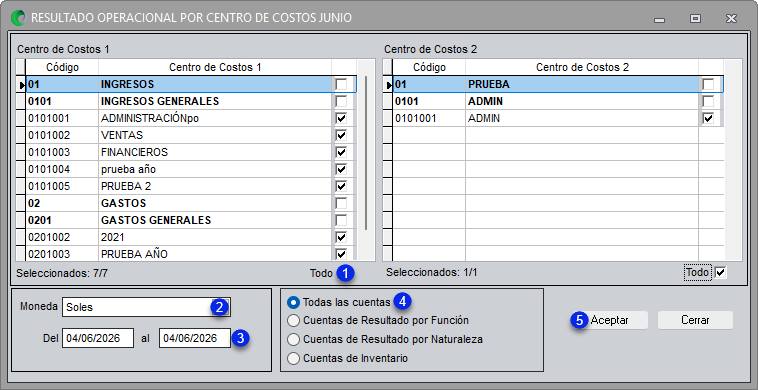Select Todas las cuentas option
The image size is (758, 390).
[293, 303]
